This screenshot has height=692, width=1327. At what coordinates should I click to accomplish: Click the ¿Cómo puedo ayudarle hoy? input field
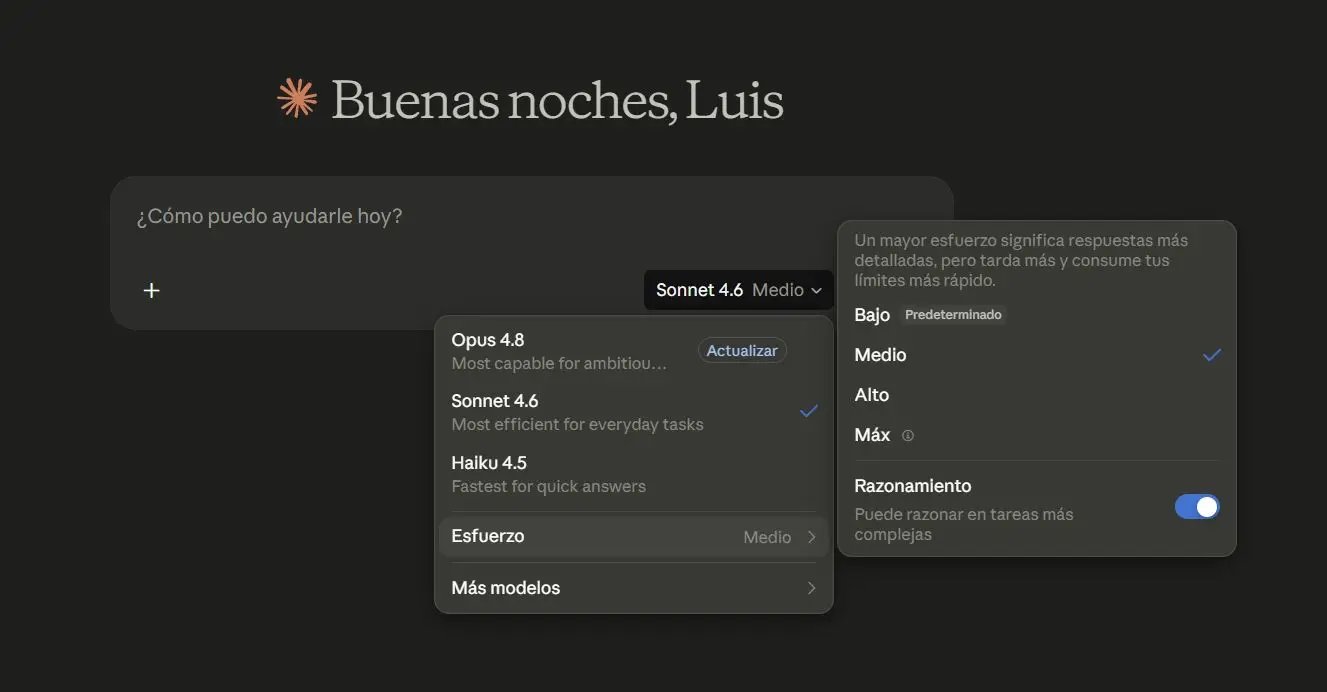tap(531, 216)
